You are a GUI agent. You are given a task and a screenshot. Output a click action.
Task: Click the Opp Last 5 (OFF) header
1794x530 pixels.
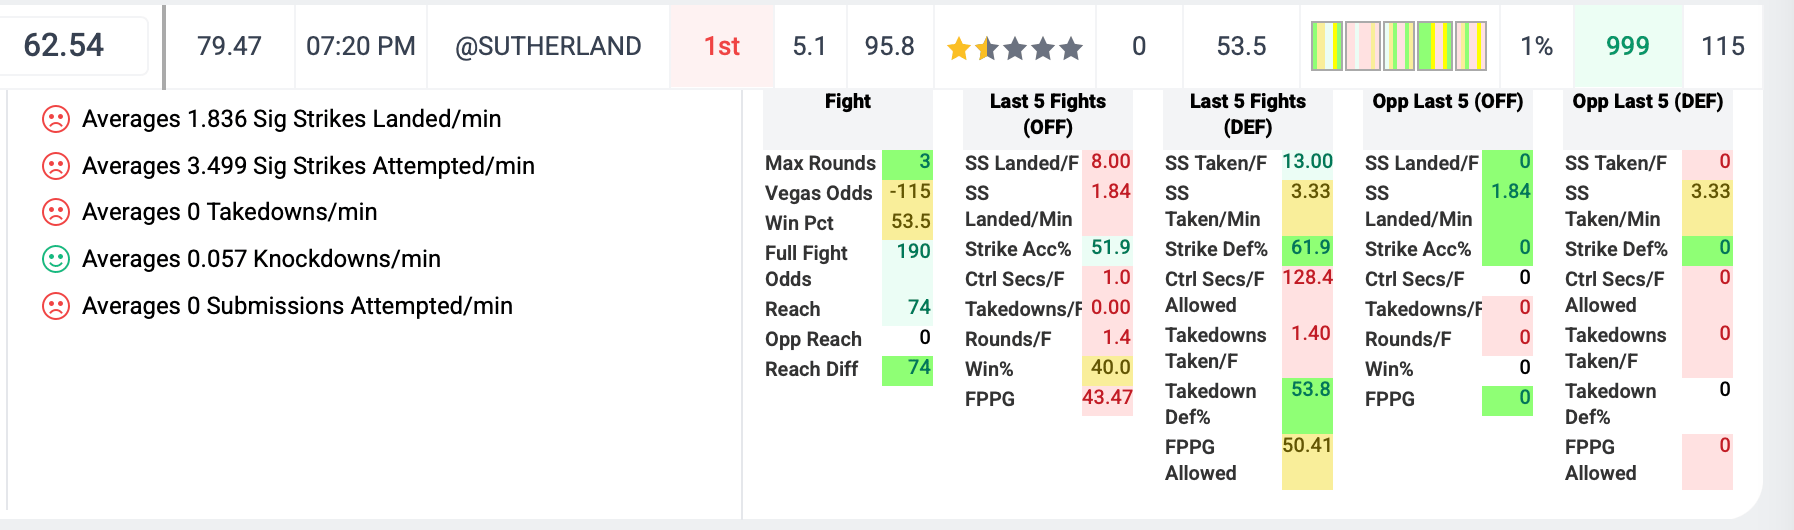point(1448,102)
